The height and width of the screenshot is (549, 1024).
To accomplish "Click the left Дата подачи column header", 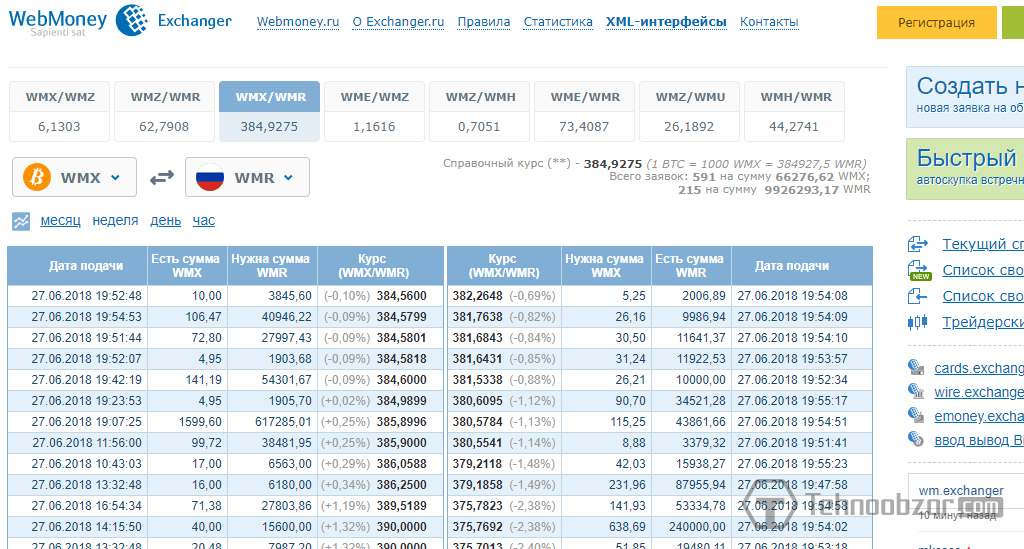I will 78,266.
